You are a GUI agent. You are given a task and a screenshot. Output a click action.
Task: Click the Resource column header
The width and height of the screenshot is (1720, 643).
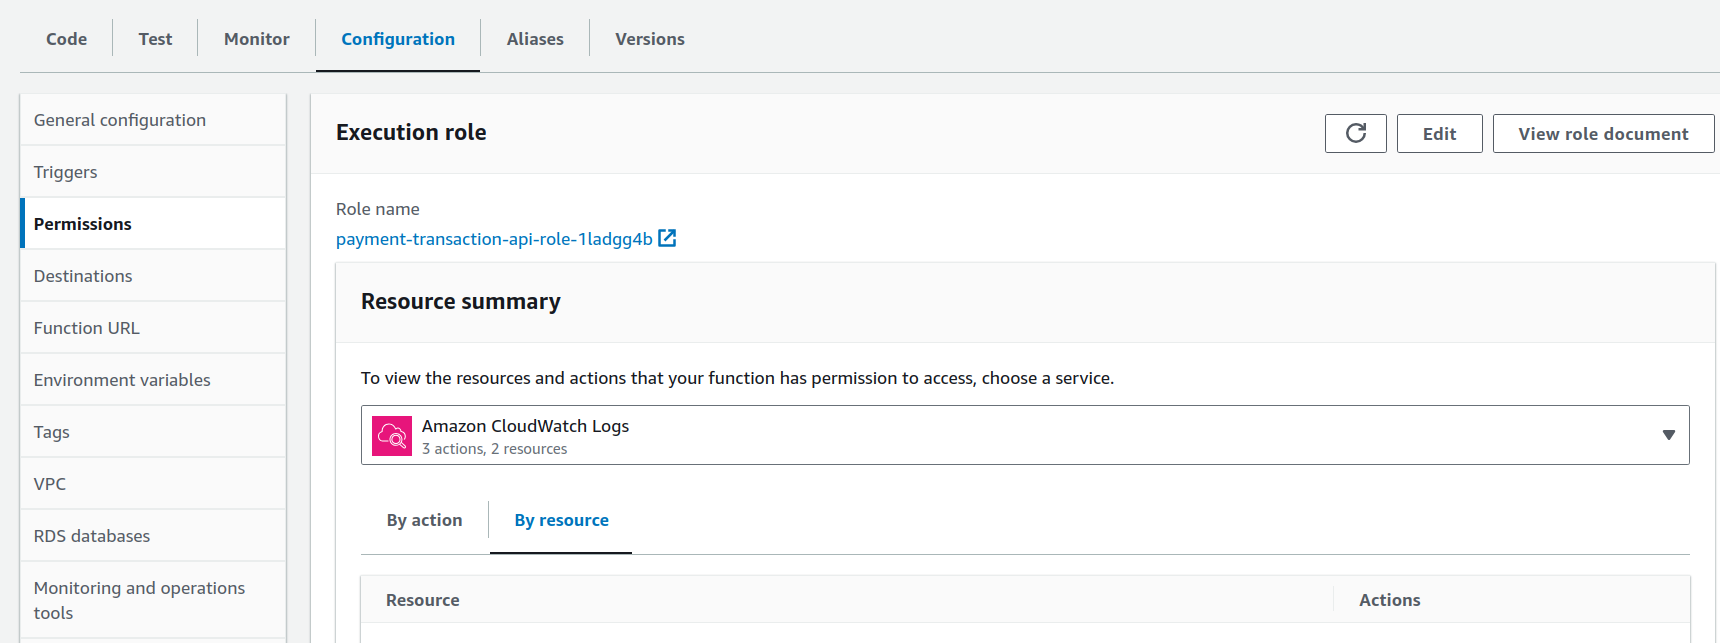[423, 600]
